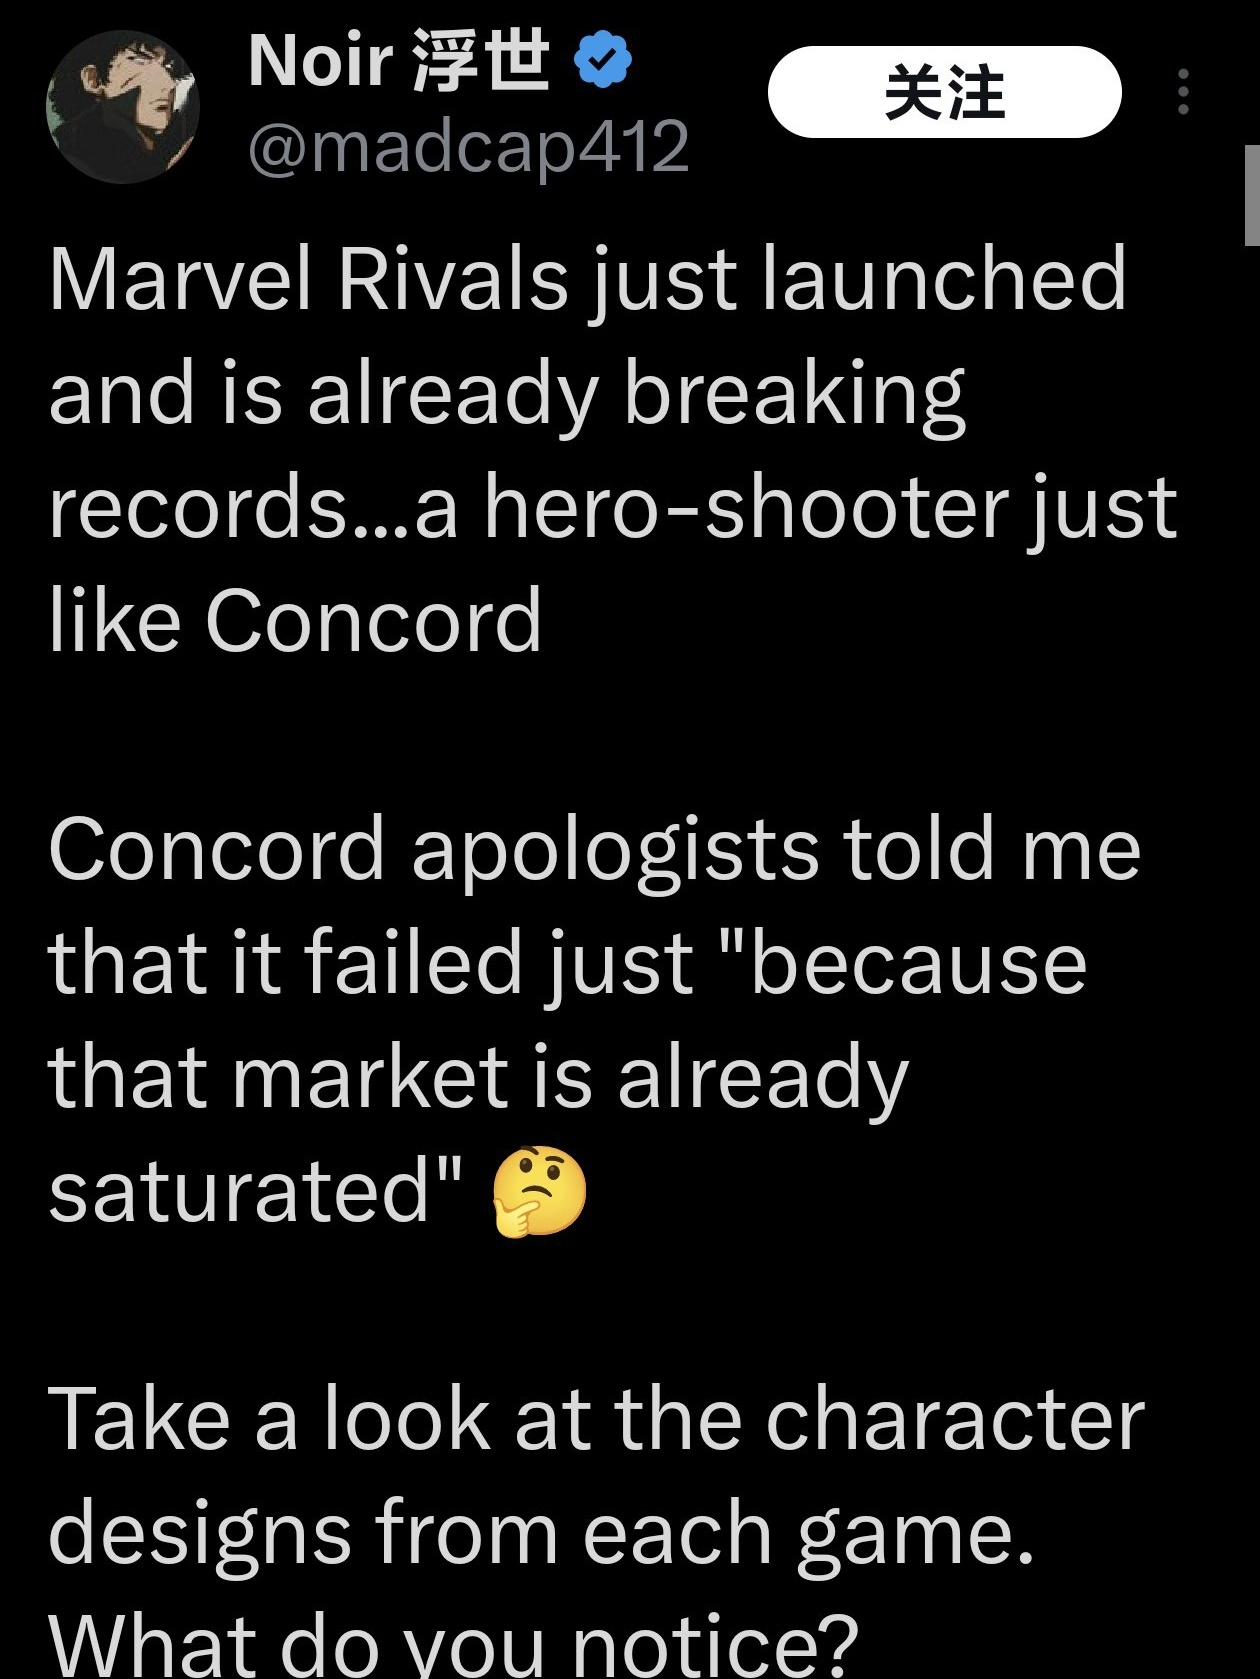The image size is (1260, 1679).
Task: Click the line 'Take a look at the character'
Action: [596, 1419]
